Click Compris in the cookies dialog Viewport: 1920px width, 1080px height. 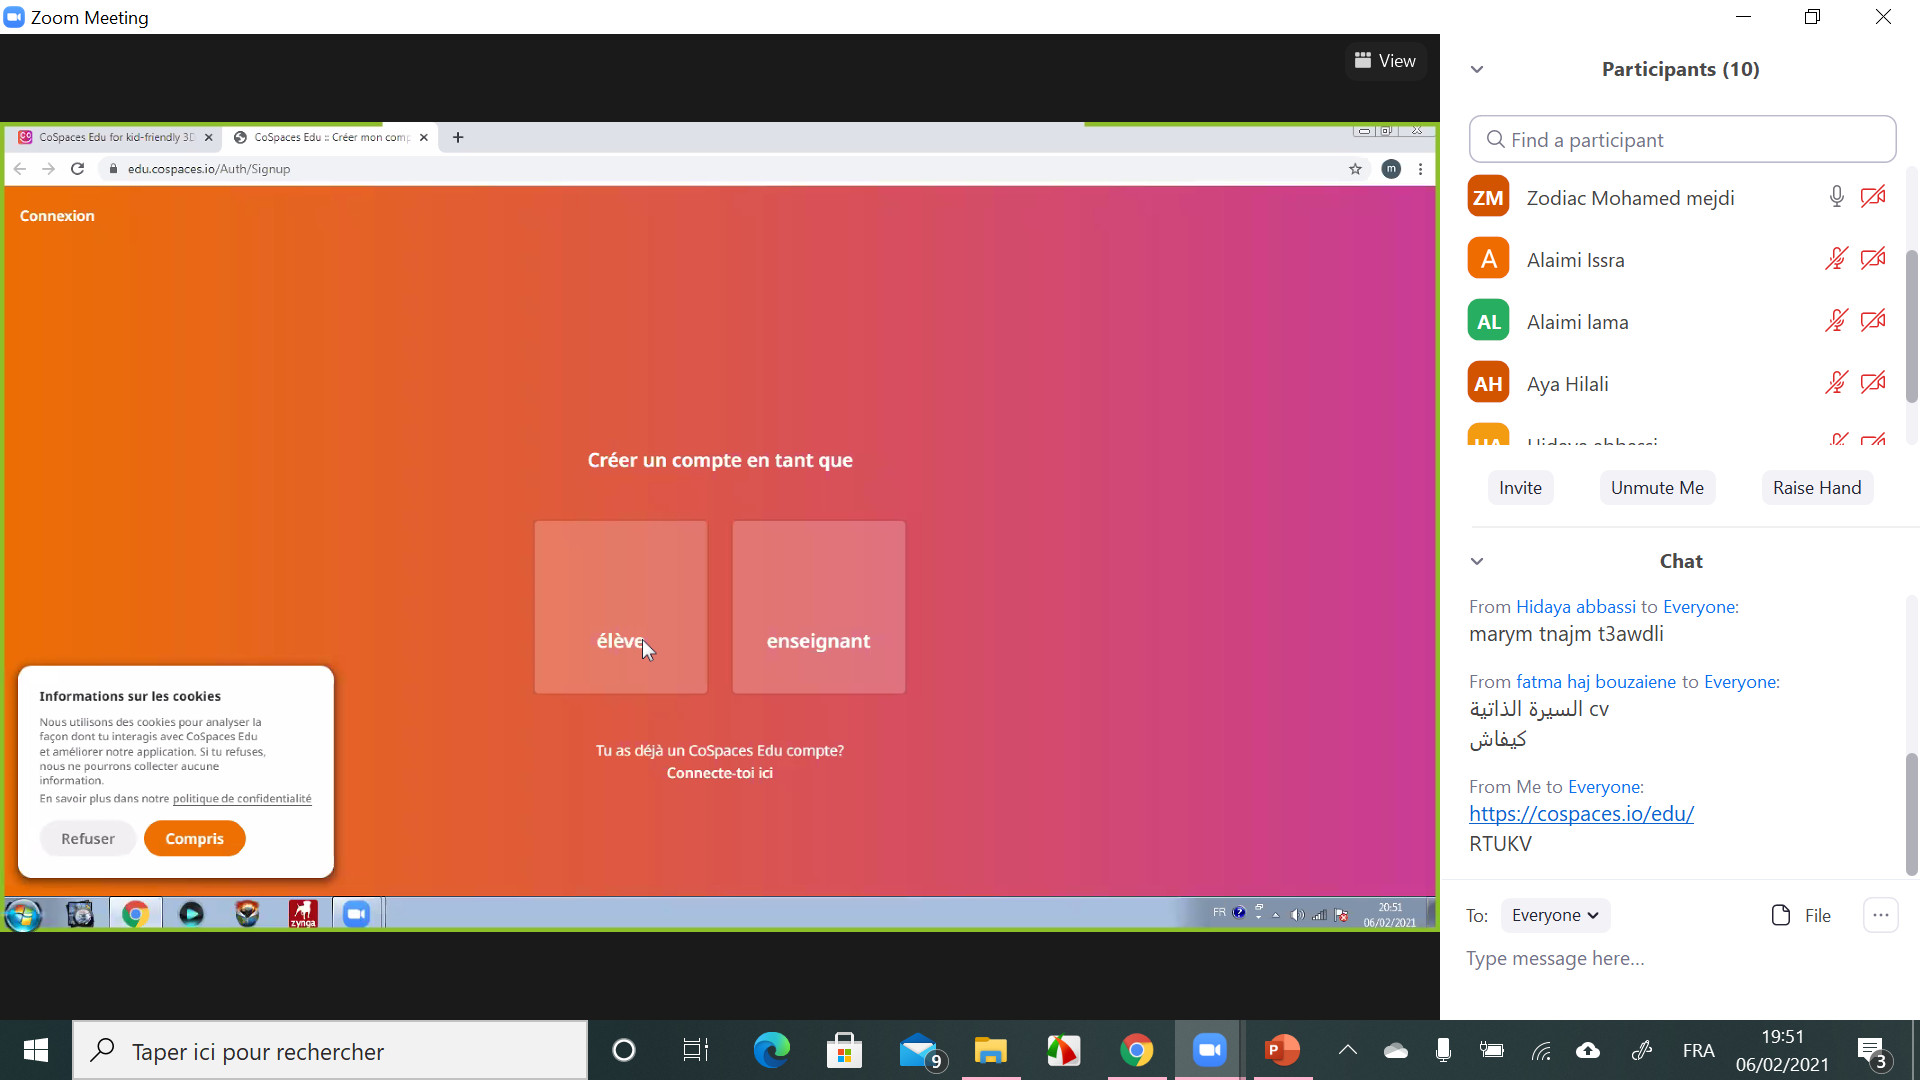pos(195,839)
